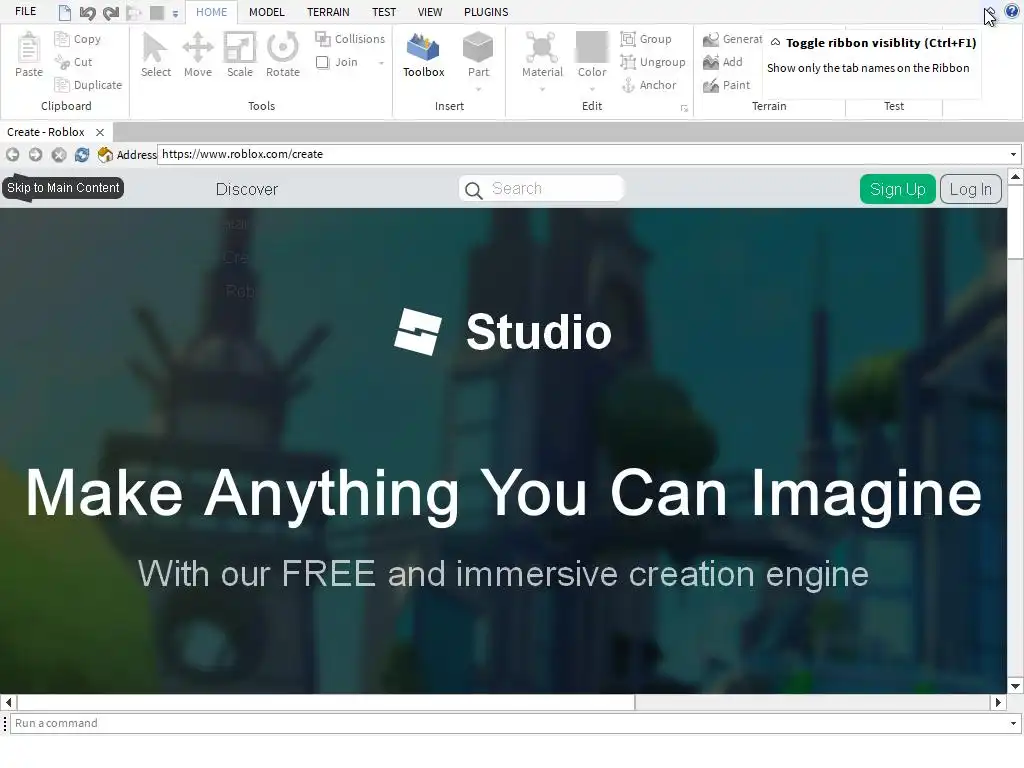Viewport: 1024px width, 768px height.
Task: Open the Toolbox panel
Action: 423,55
